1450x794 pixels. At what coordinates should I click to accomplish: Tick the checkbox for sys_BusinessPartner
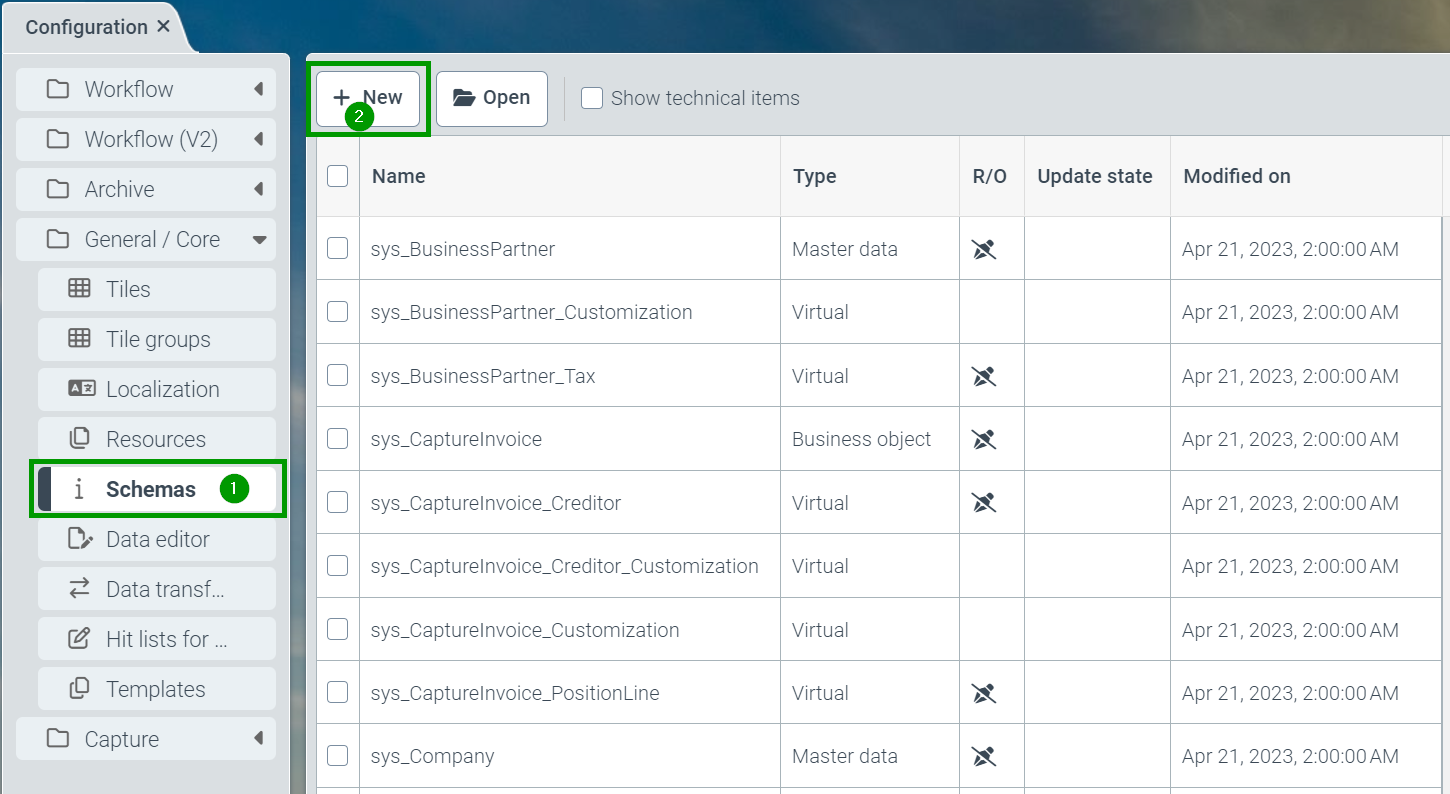pyautogui.click(x=338, y=248)
